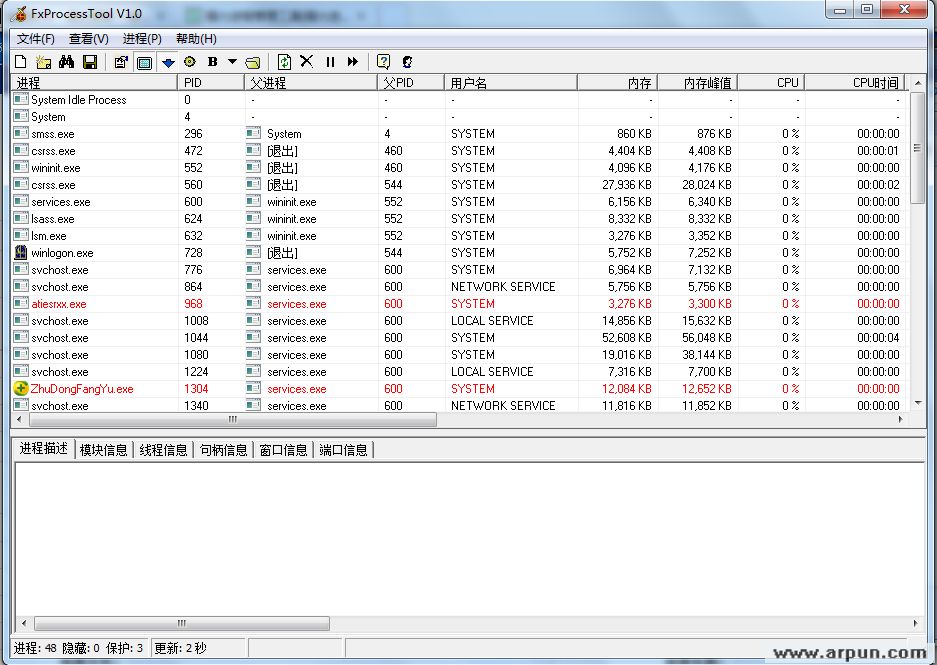Screen dimensions: 937x665
Task: Open the 查看(V) menu
Action: point(88,39)
